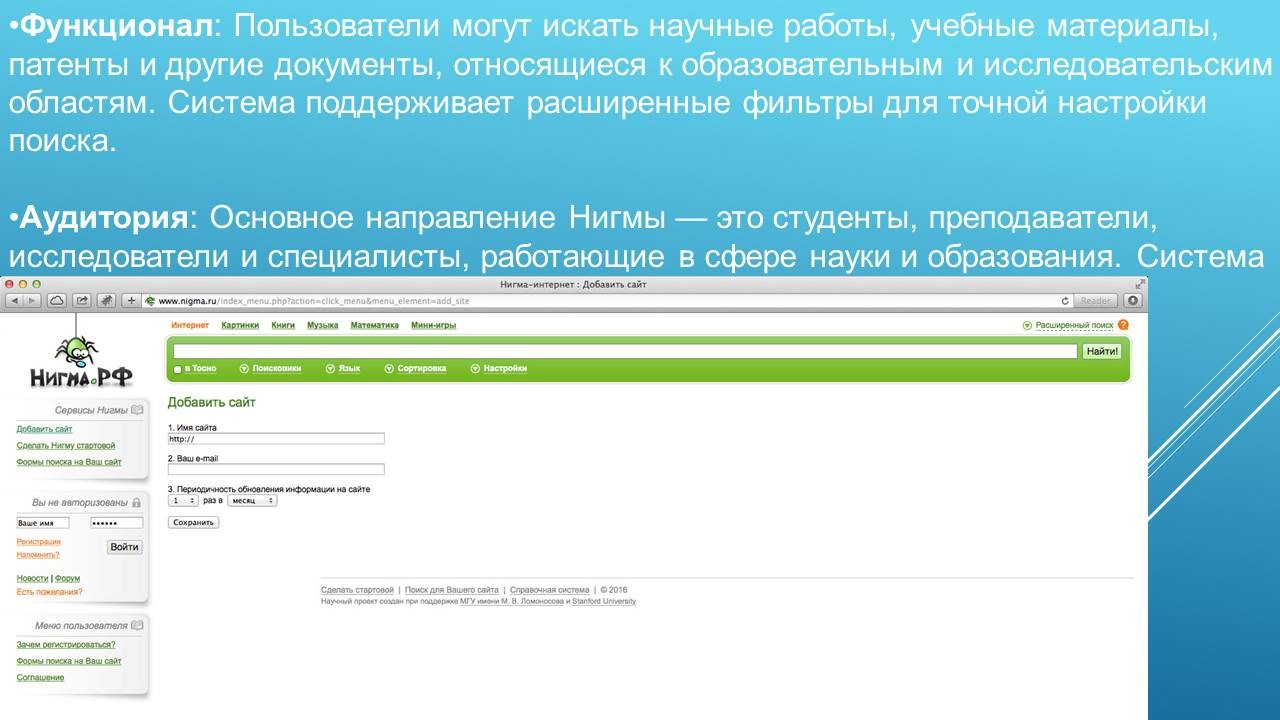
Task: Click the Share icon in browser toolbar
Action: pos(82,300)
